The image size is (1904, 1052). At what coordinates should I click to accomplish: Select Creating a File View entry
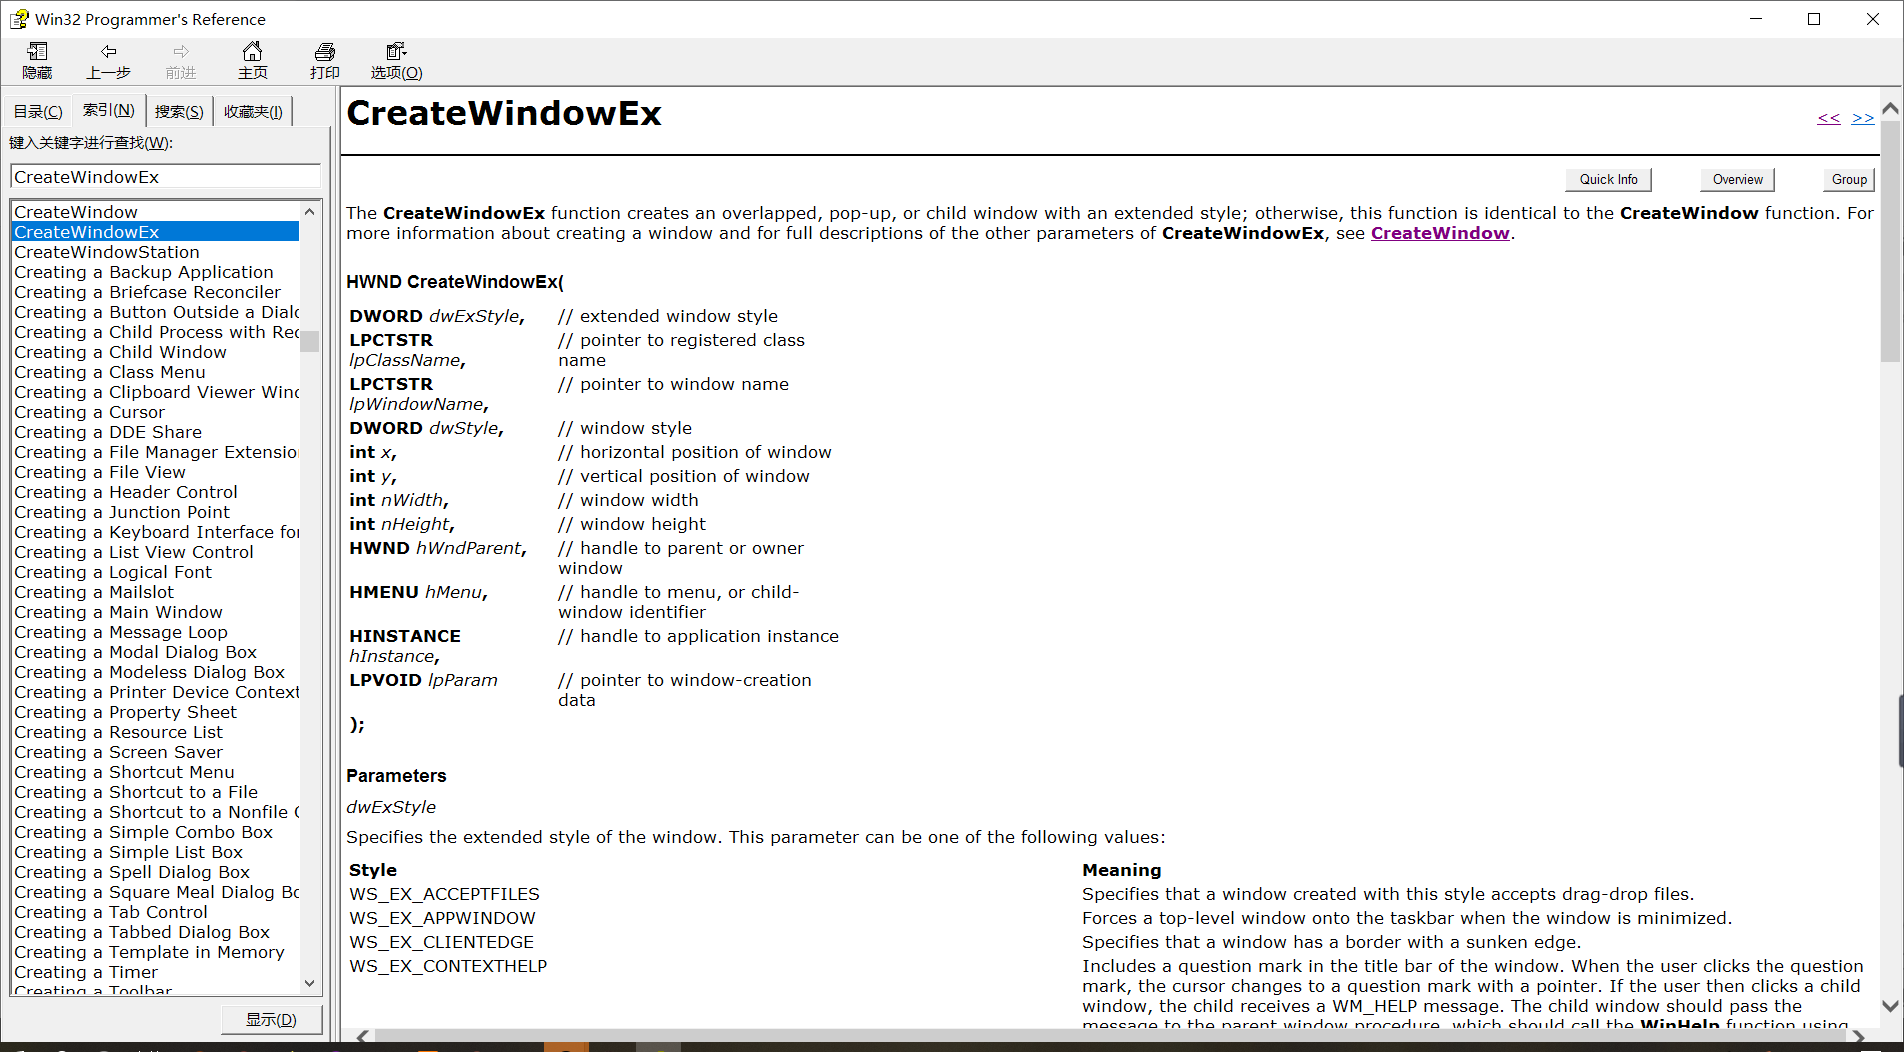click(100, 472)
